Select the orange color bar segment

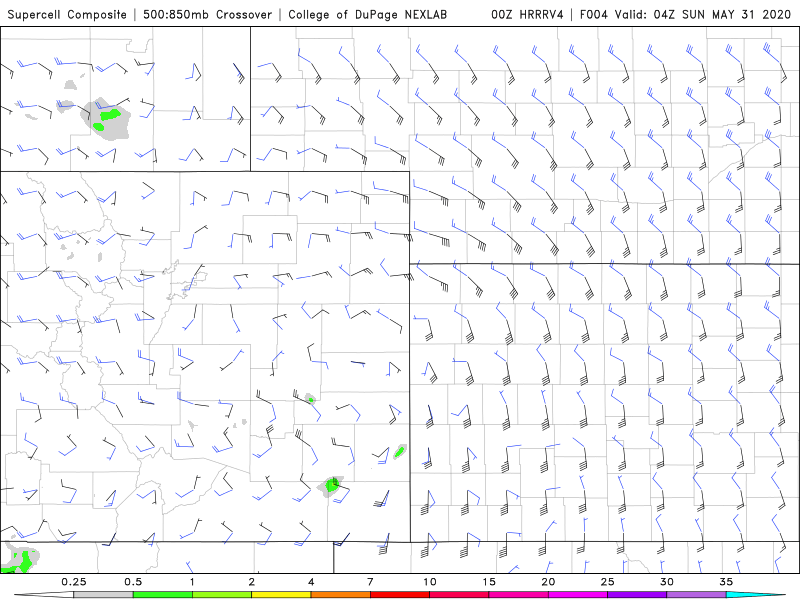340,595
